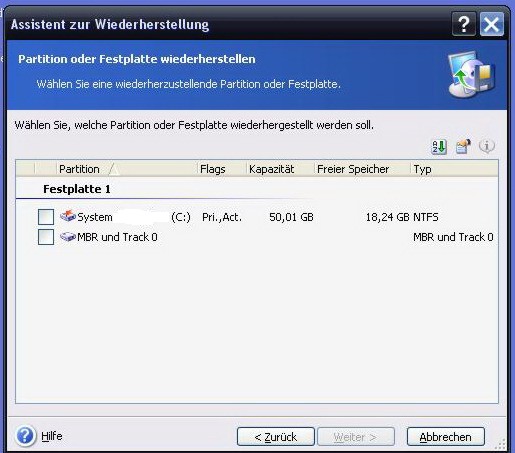This screenshot has width=515, height=453.
Task: Go back with the Zurück button
Action: tap(276, 437)
